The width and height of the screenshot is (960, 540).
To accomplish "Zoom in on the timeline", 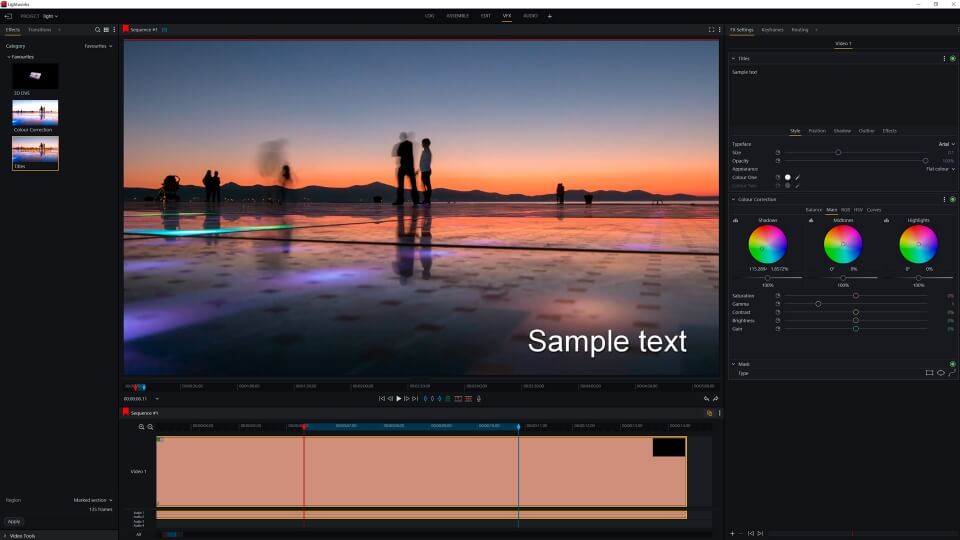I will [142, 427].
